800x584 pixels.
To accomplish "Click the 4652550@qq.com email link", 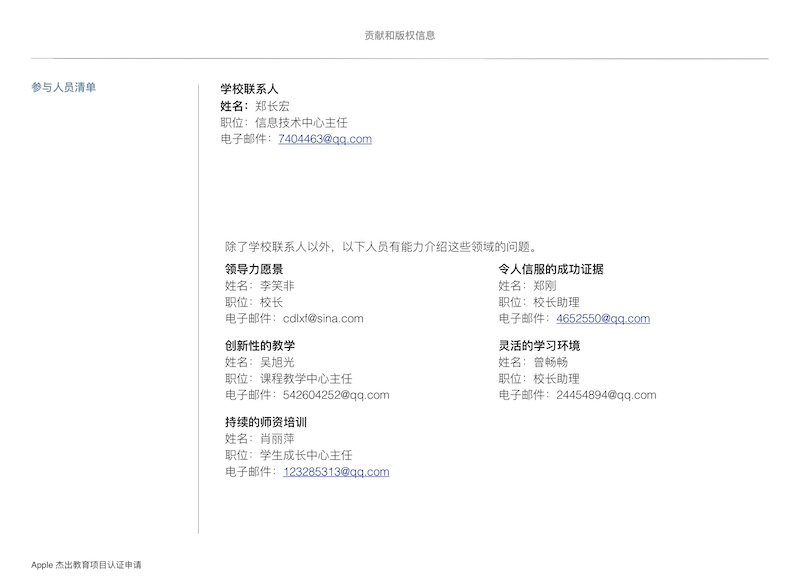I will point(603,319).
